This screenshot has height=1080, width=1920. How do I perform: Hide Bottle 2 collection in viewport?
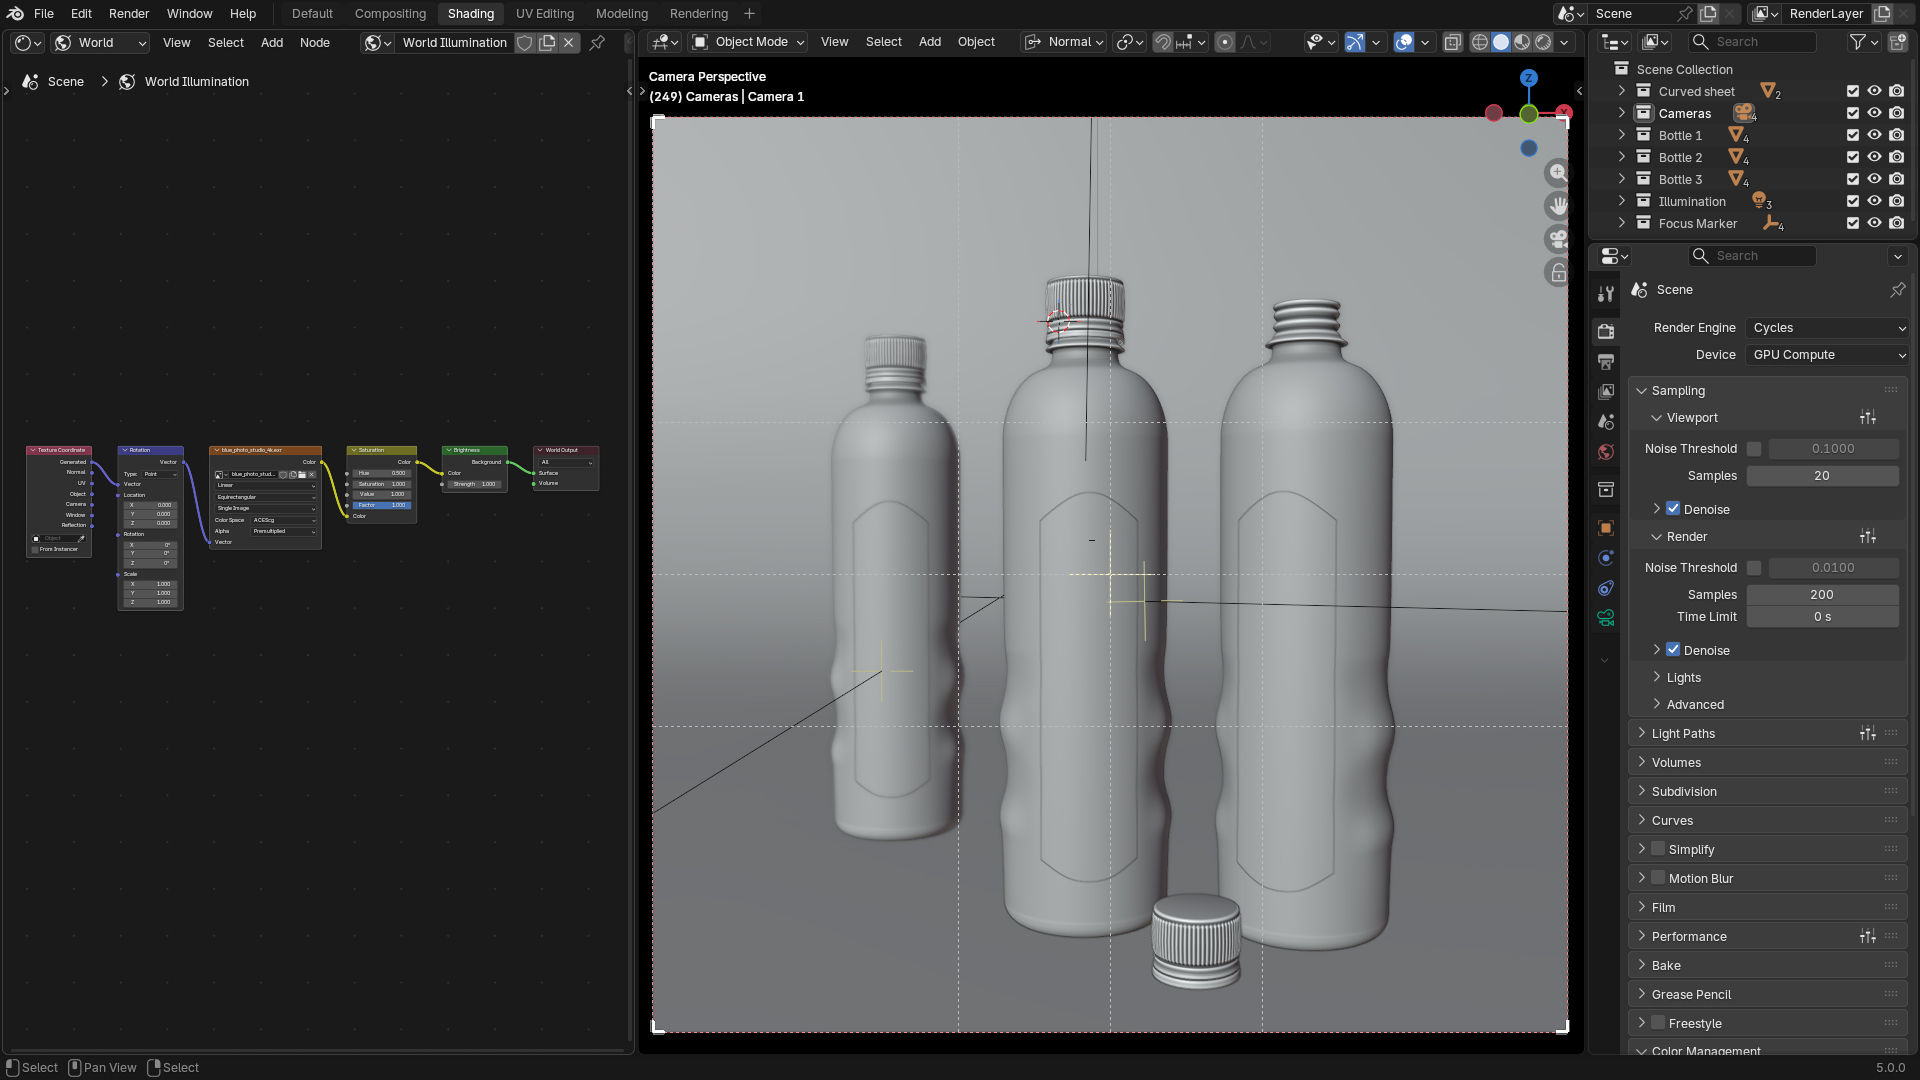point(1874,157)
